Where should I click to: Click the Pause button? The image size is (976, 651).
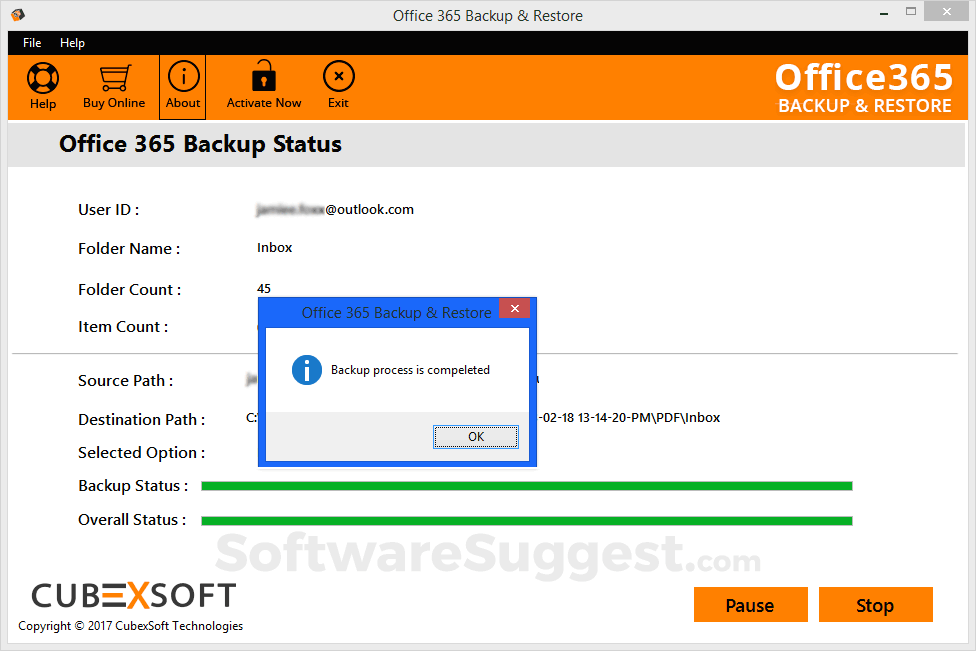pos(750,605)
